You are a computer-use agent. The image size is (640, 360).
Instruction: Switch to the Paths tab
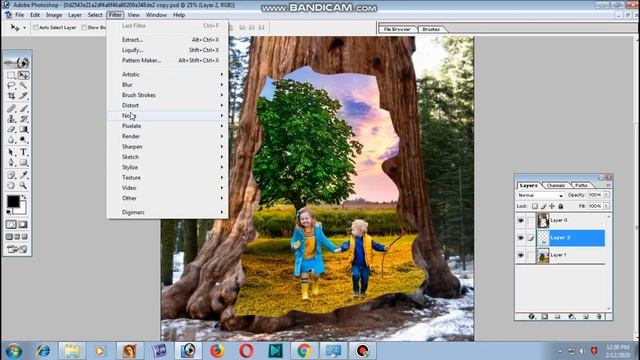coord(581,185)
